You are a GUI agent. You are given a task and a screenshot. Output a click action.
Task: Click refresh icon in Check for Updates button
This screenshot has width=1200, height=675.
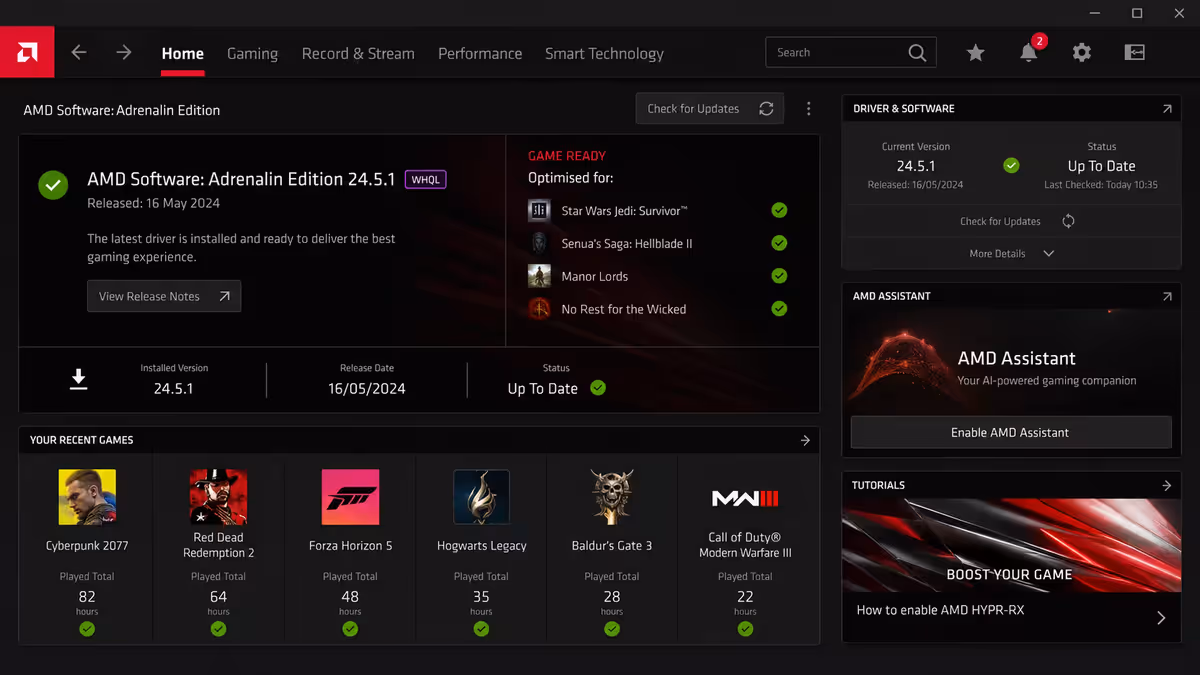766,109
